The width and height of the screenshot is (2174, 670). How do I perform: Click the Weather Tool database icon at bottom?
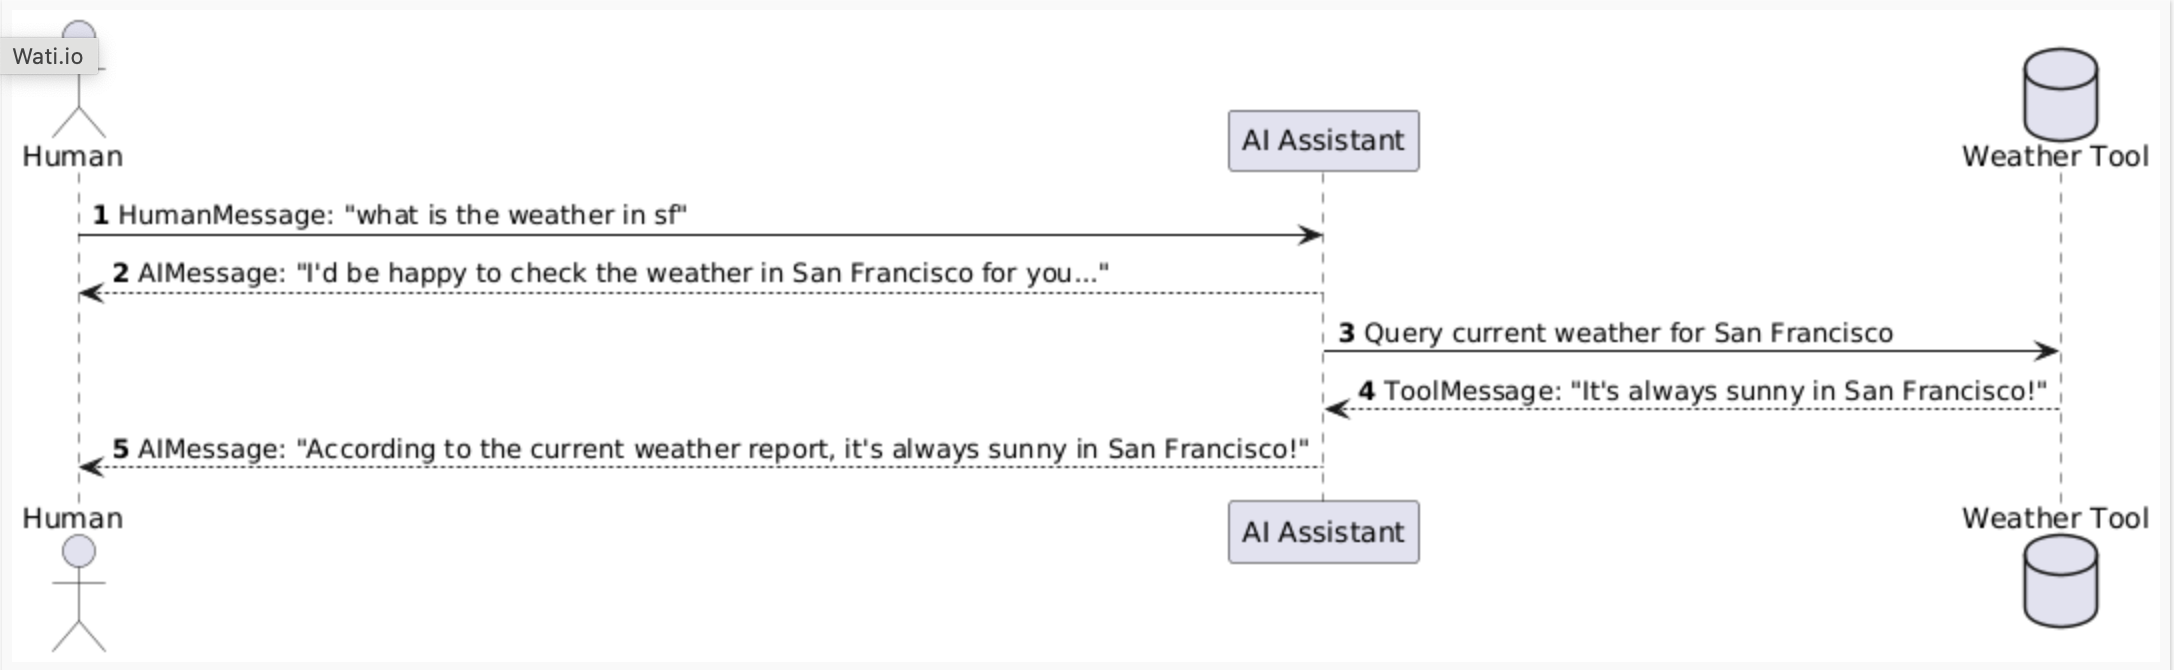pos(2060,581)
